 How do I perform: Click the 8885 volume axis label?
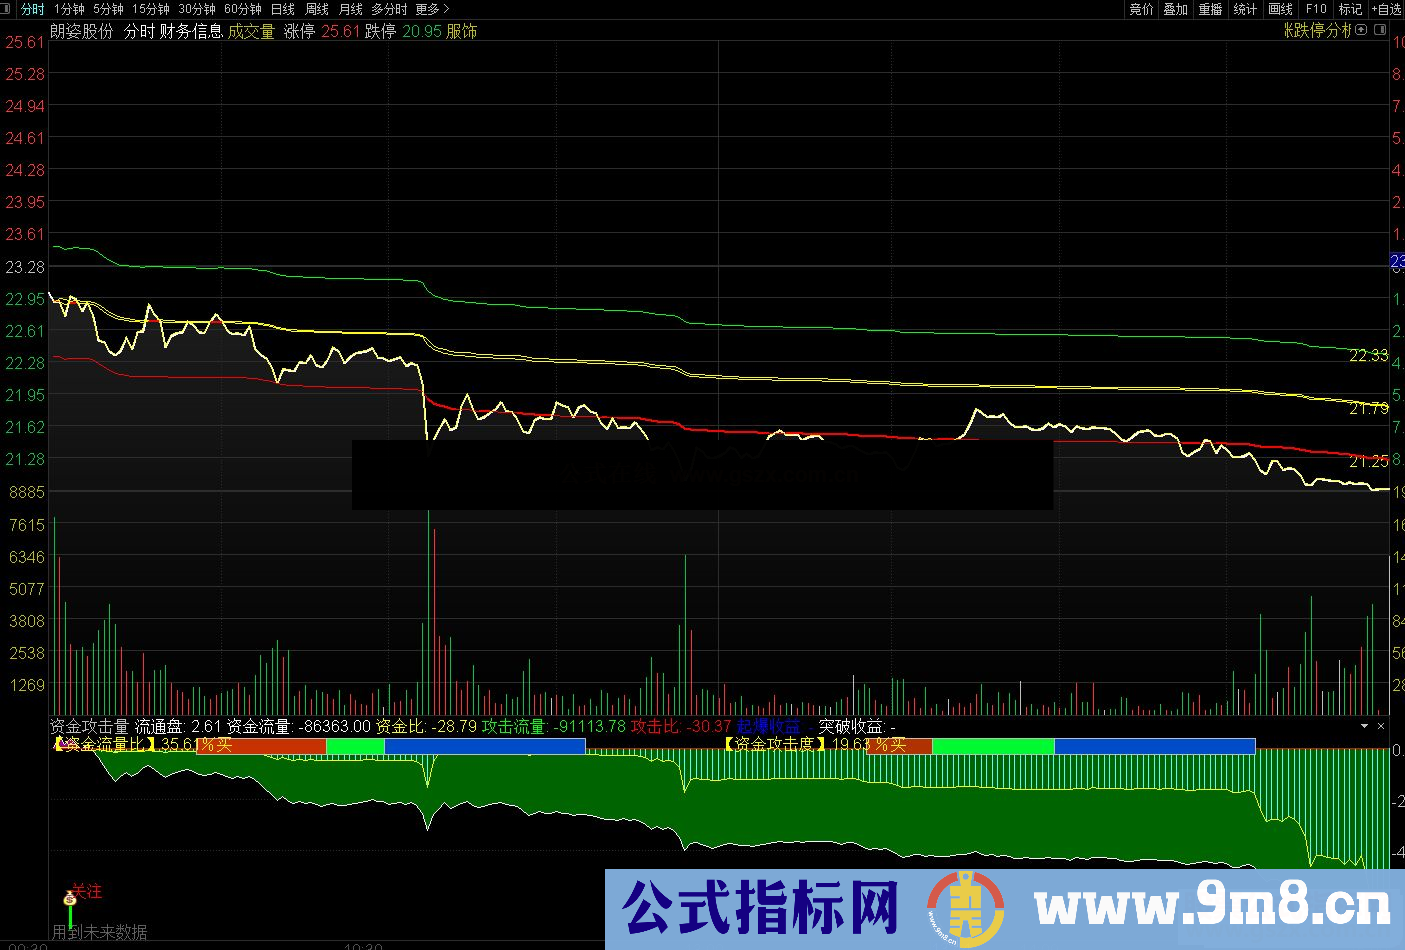(27, 492)
